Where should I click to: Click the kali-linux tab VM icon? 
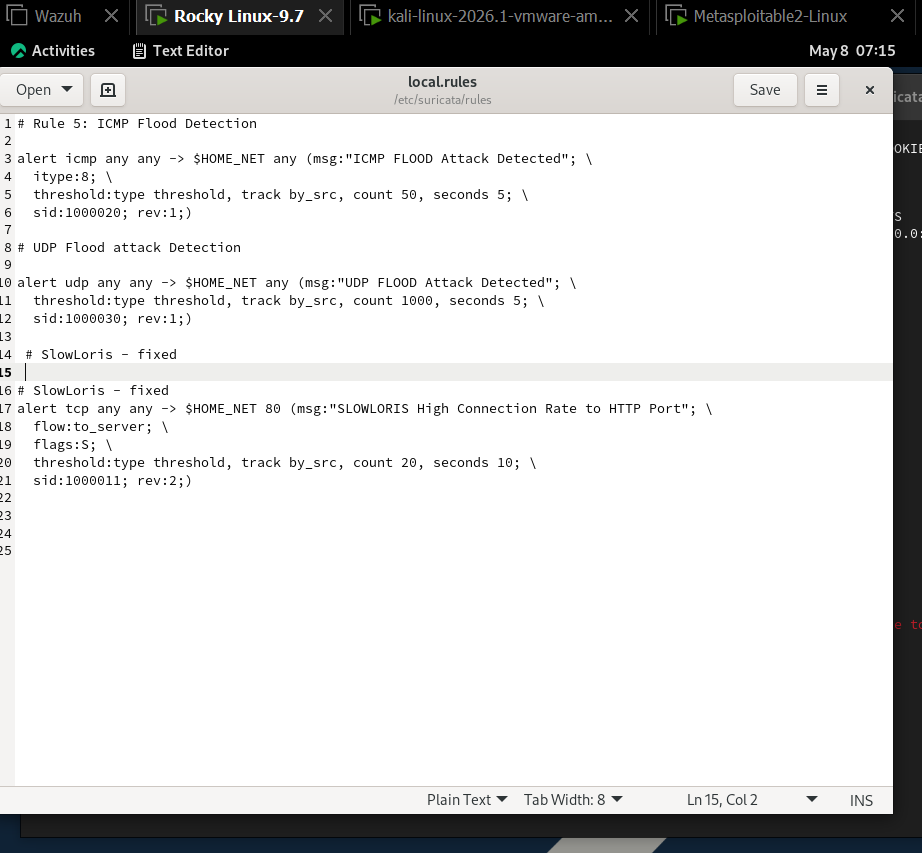click(370, 15)
